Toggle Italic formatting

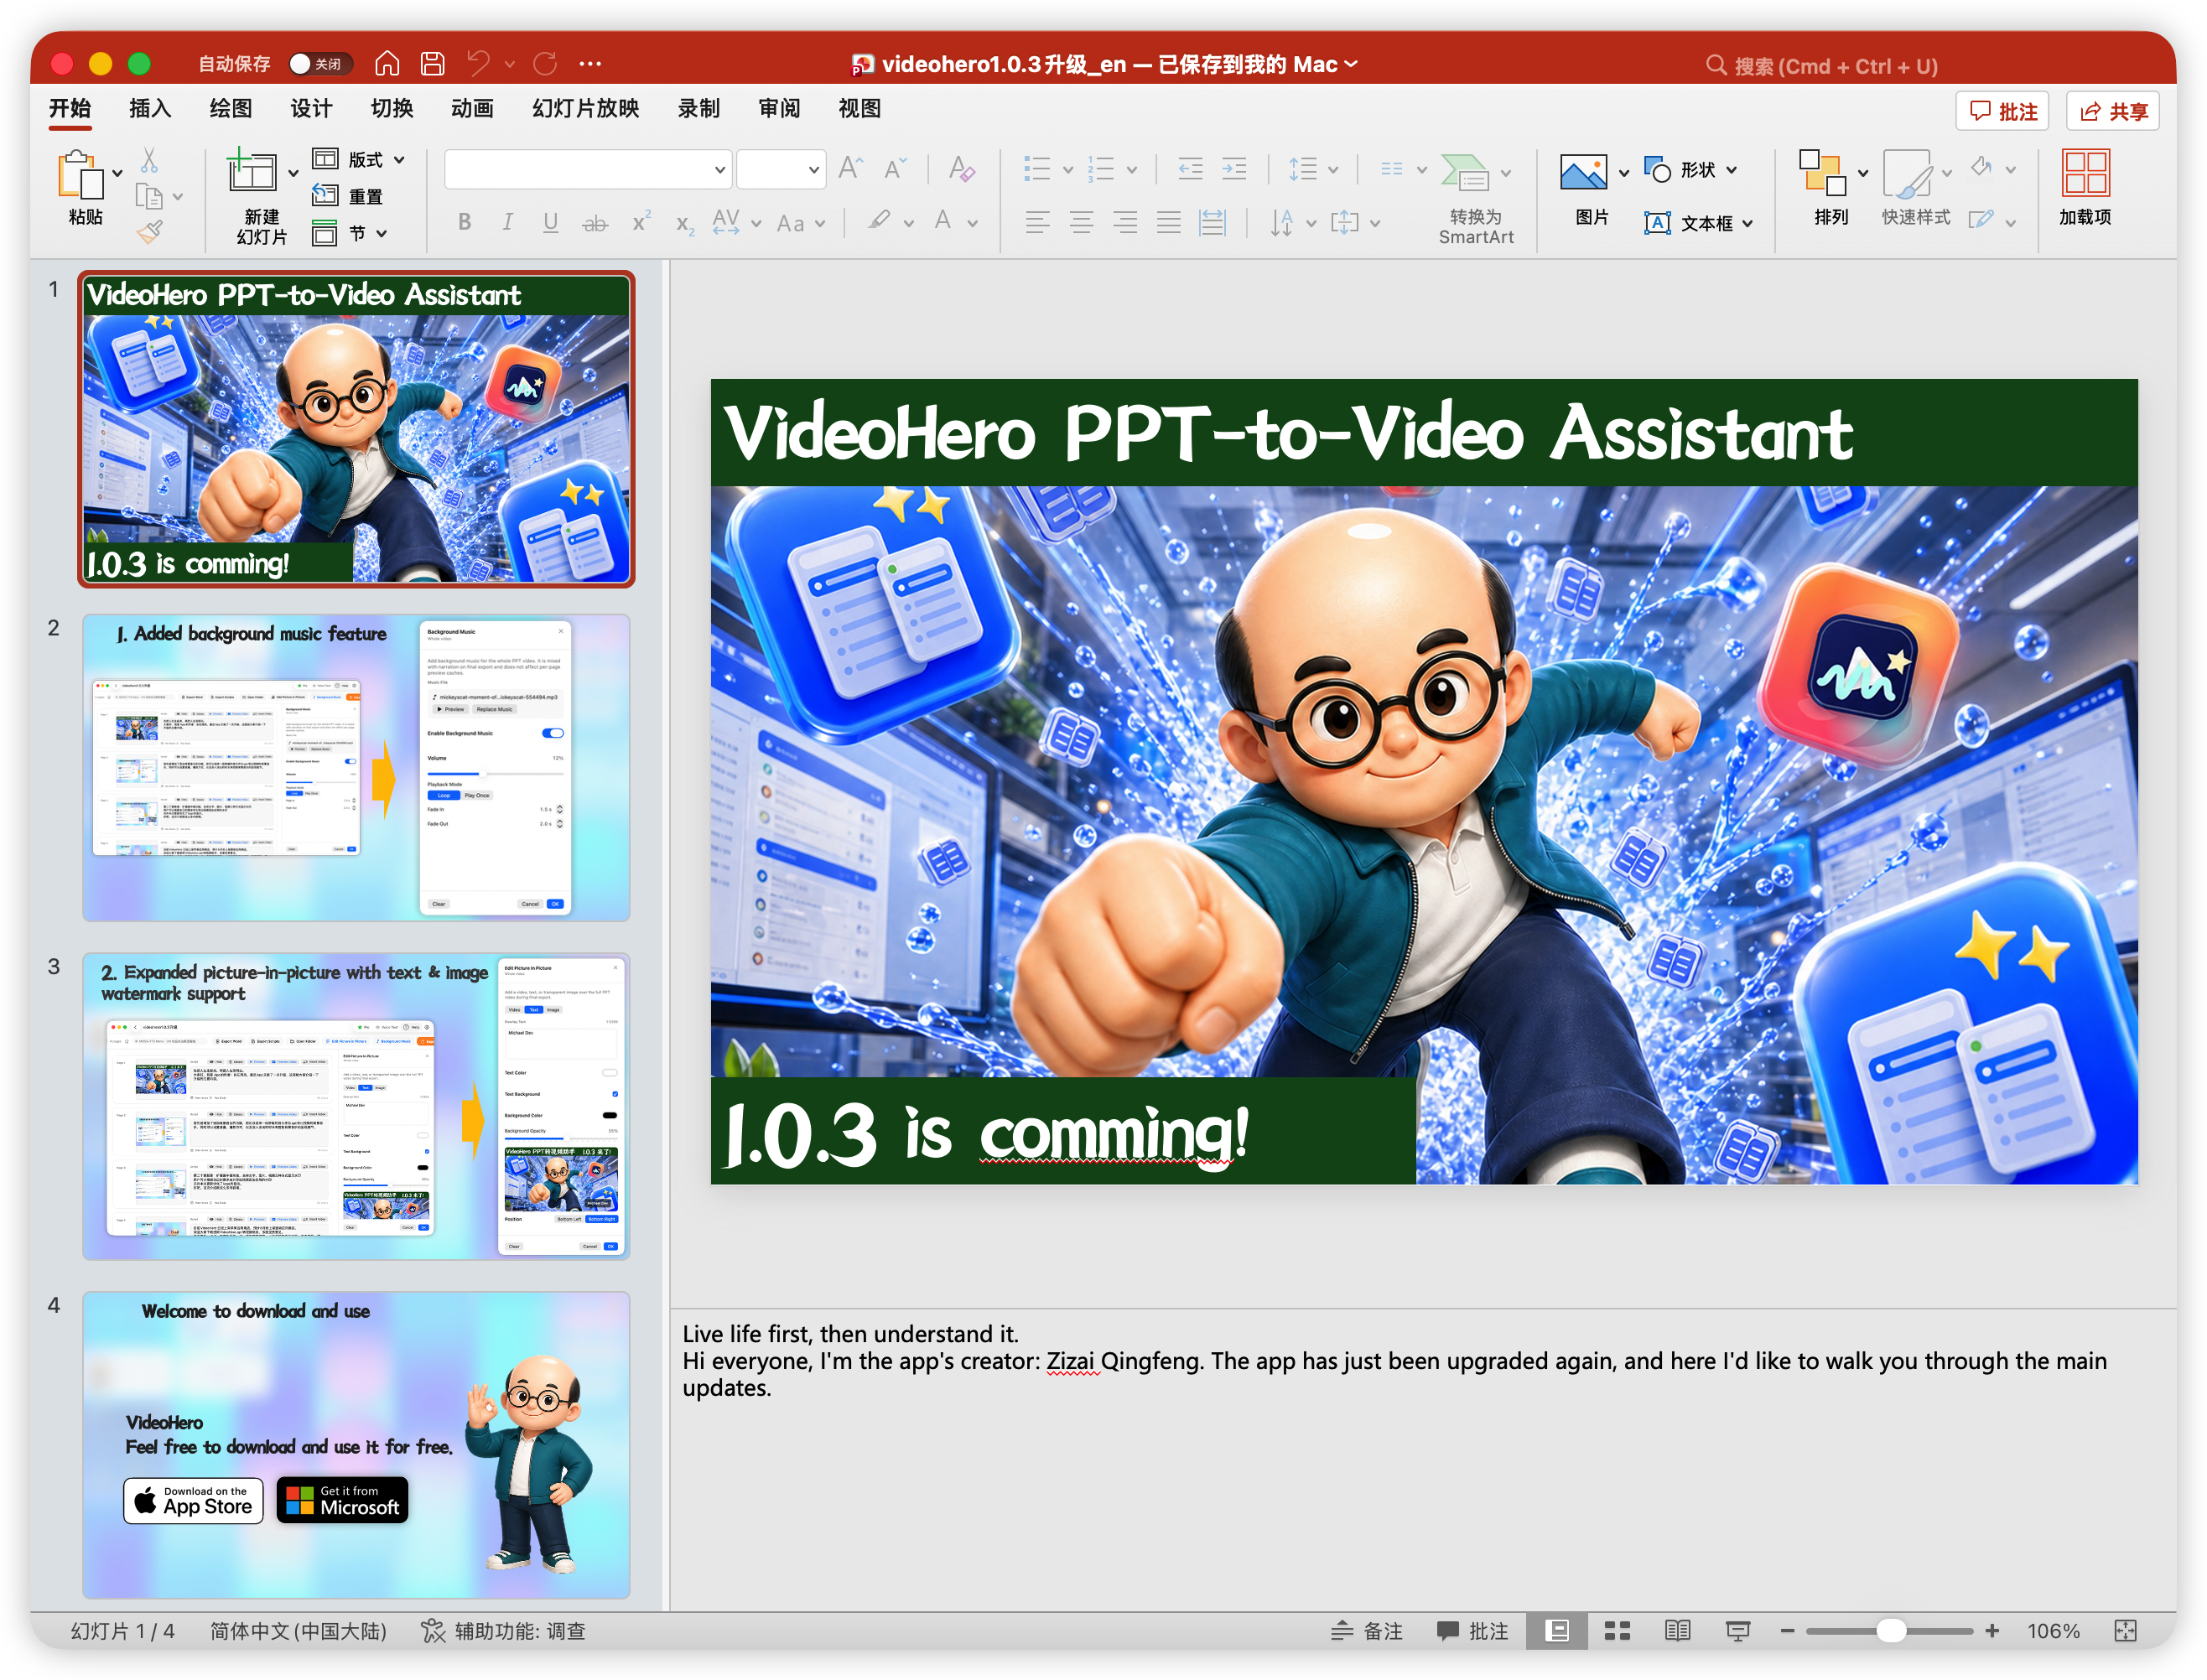[507, 222]
